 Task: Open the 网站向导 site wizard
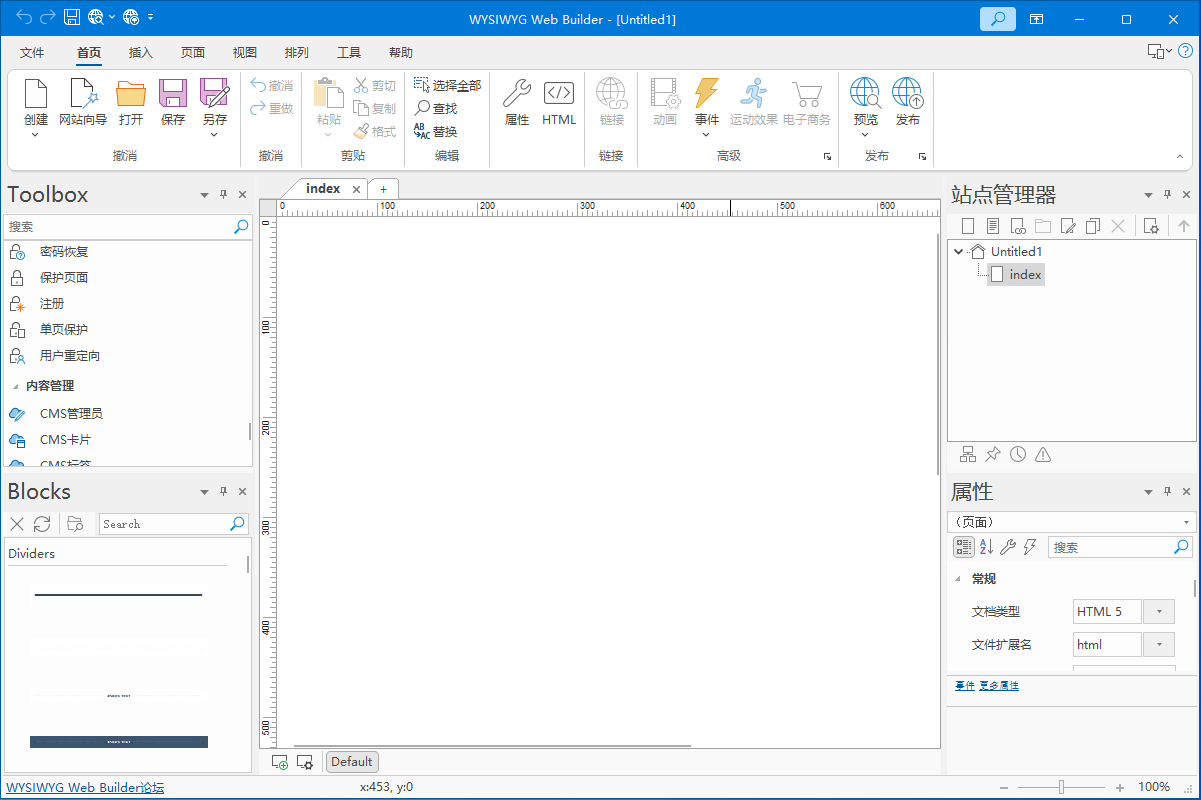pos(83,93)
